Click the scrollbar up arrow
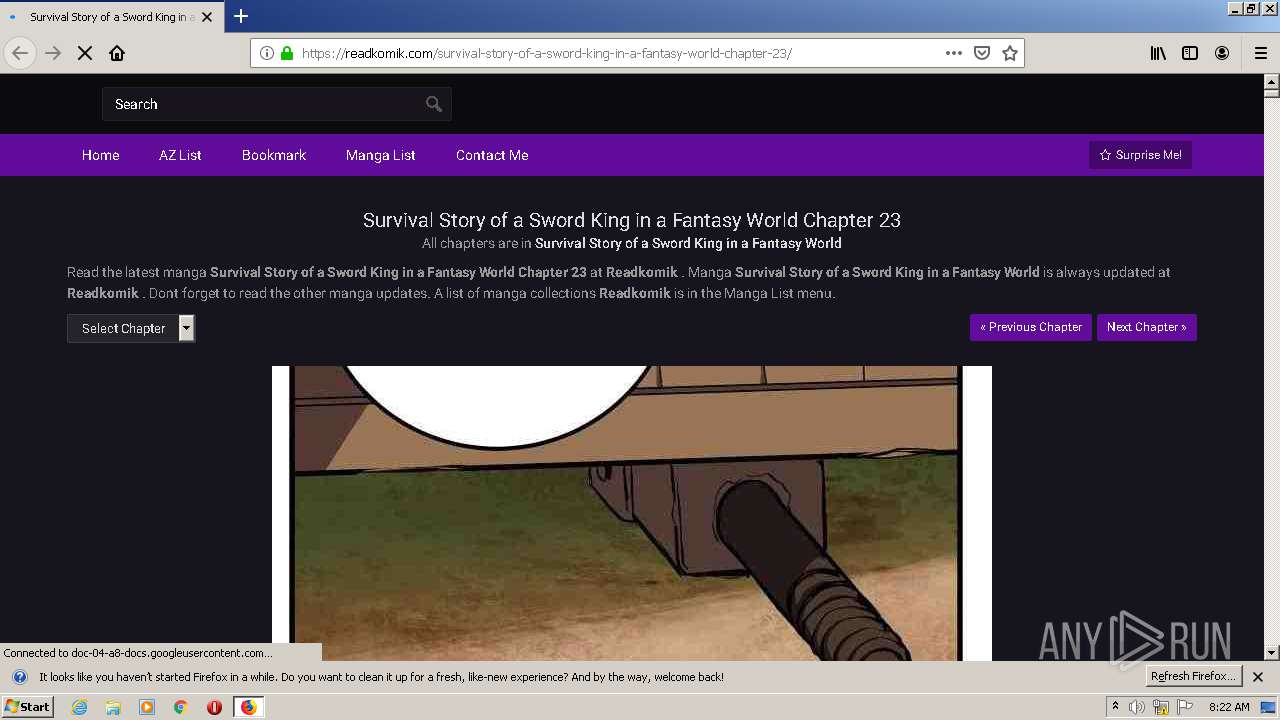This screenshot has width=1280, height=720. (1272, 81)
